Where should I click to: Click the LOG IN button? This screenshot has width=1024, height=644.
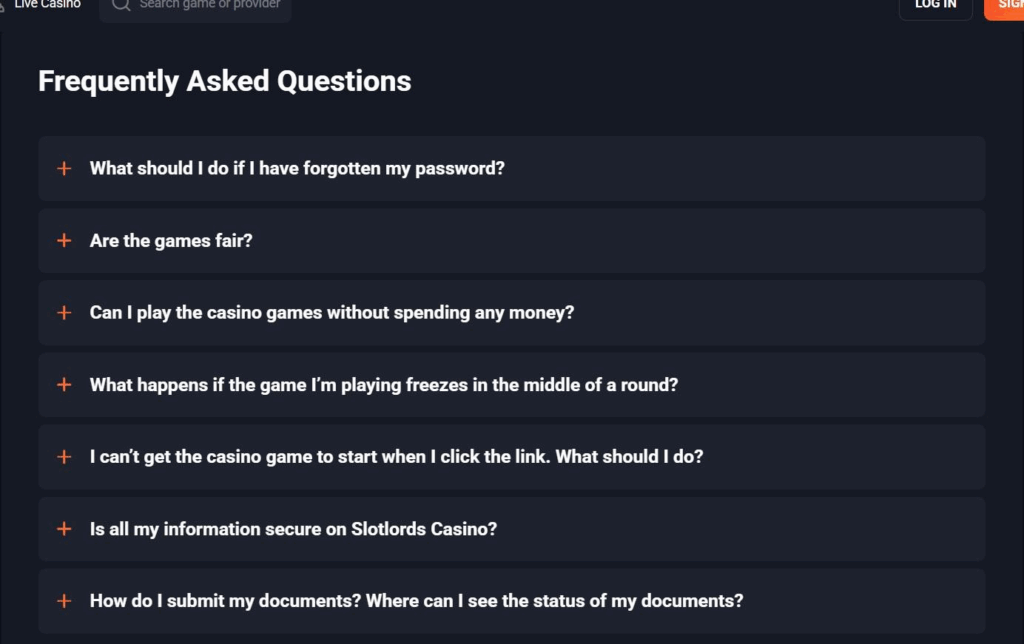tap(935, 5)
